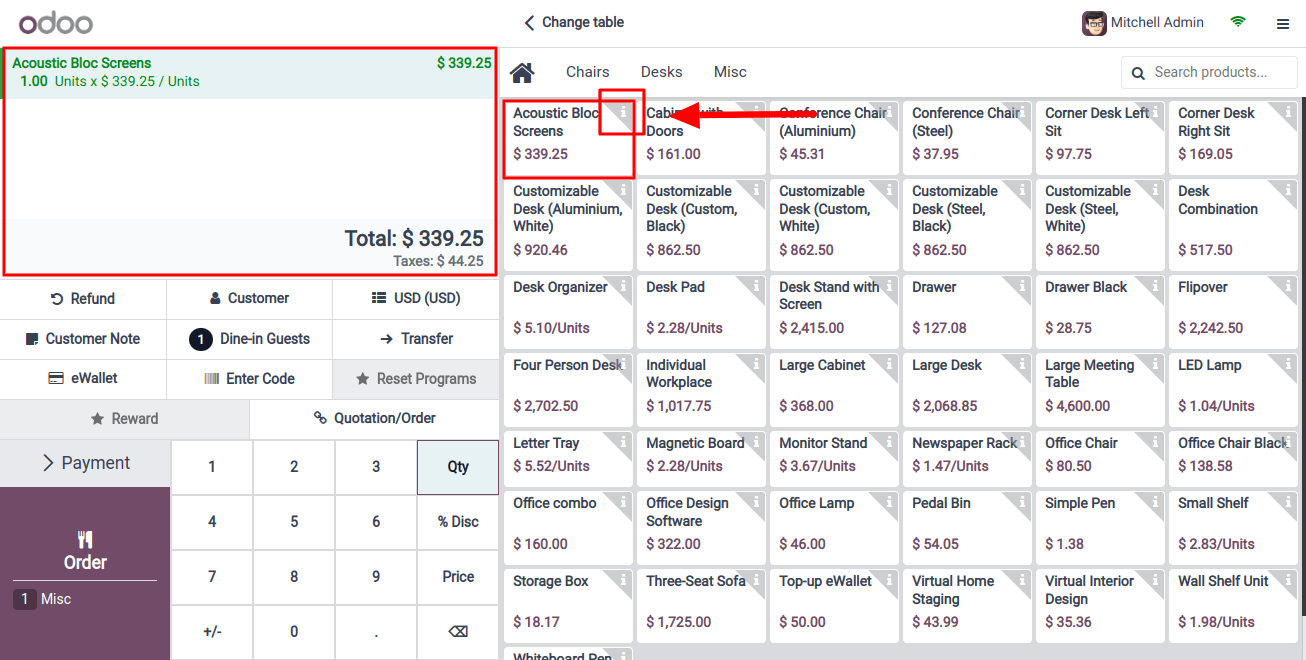Click the backspace key on numpad
The height and width of the screenshot is (660, 1306).
click(x=458, y=632)
